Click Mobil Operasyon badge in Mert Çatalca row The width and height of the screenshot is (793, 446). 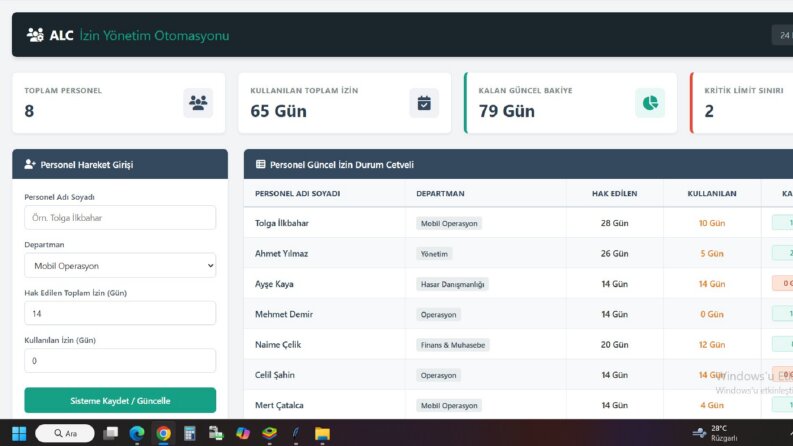pos(449,406)
